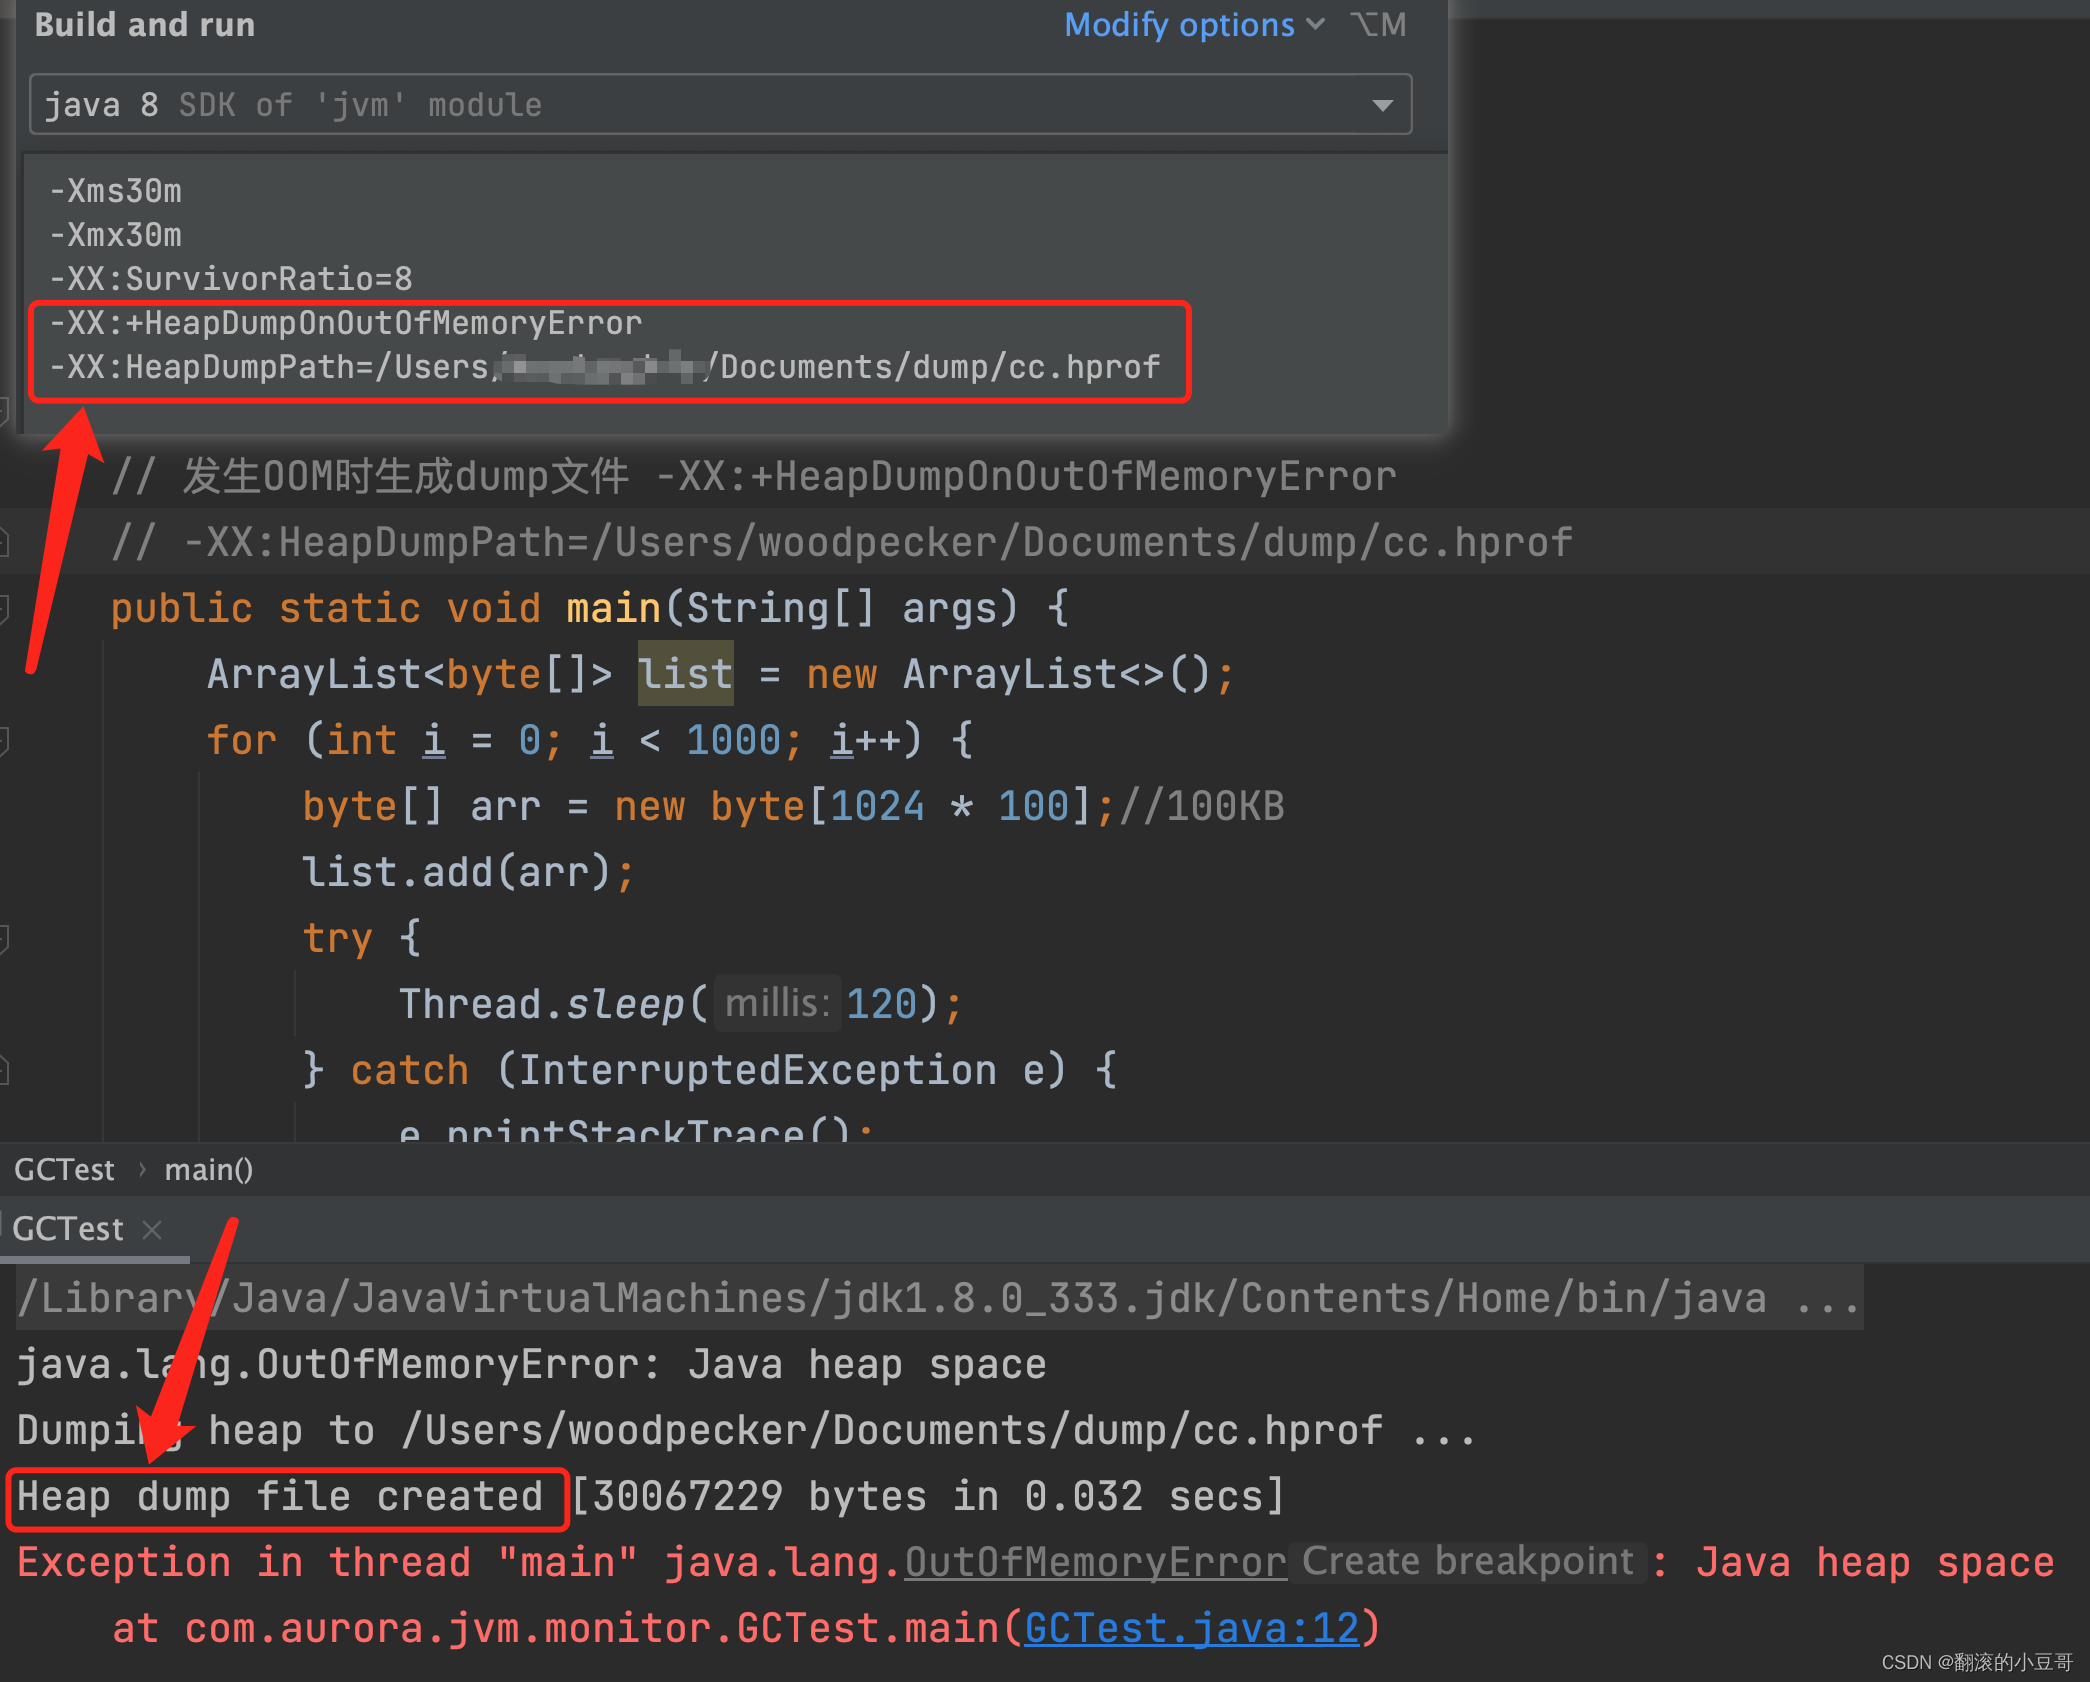Click the -Xms30m VM option line
This screenshot has height=1682, width=2090.
tap(116, 190)
